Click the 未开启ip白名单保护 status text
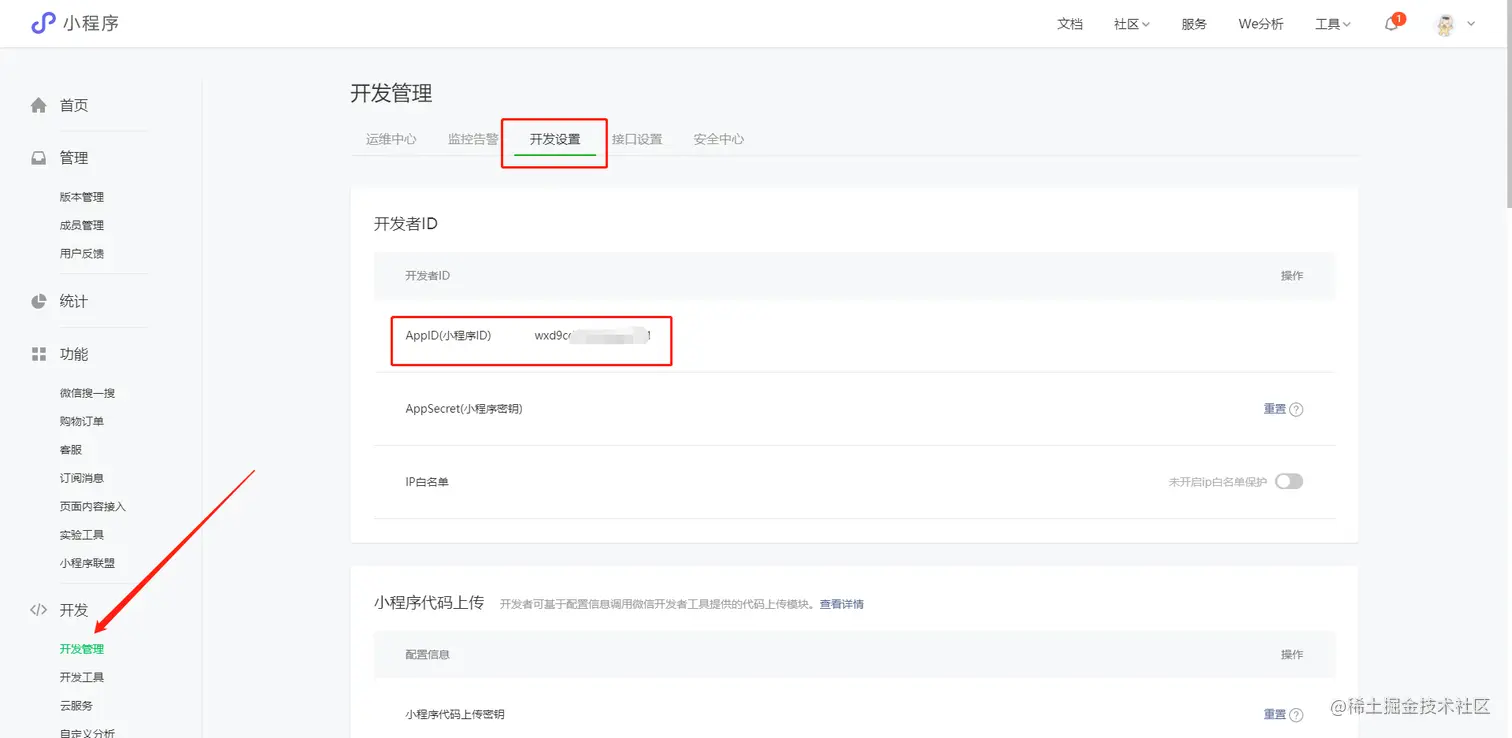The width and height of the screenshot is (1512, 738). [1218, 482]
